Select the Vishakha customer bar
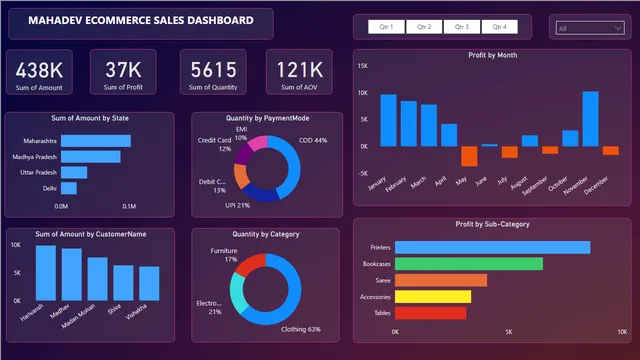This screenshot has width=640, height=360. [x=149, y=284]
